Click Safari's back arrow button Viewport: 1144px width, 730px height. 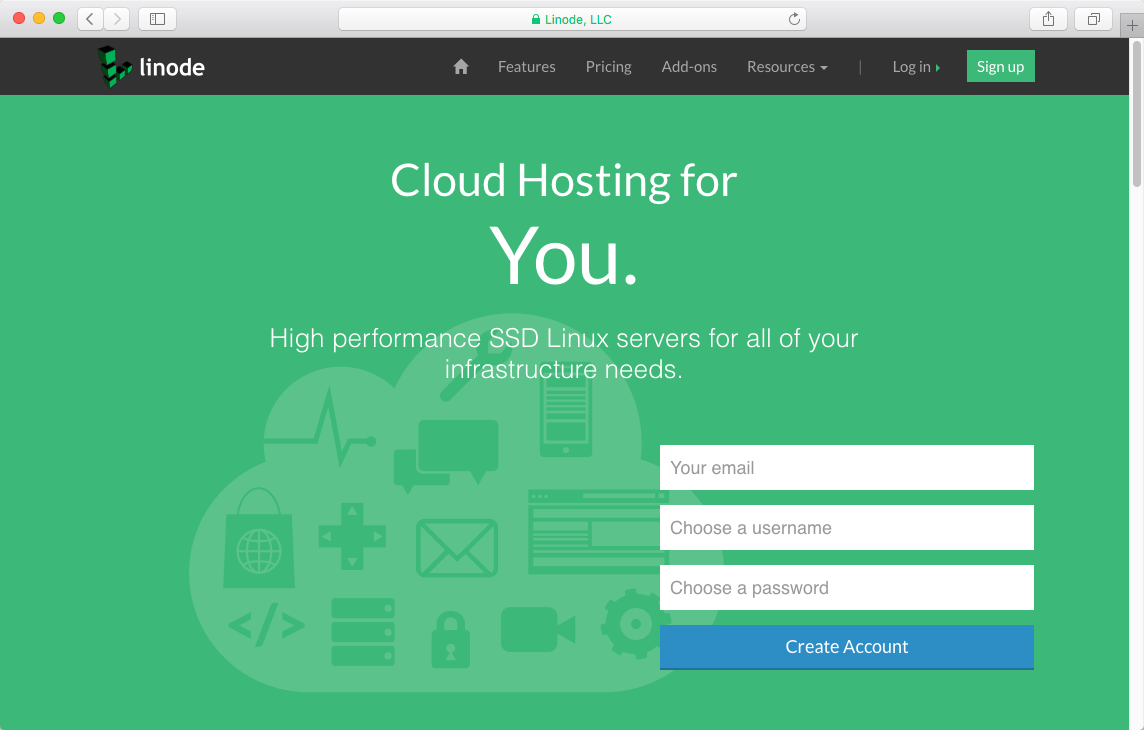coord(90,18)
